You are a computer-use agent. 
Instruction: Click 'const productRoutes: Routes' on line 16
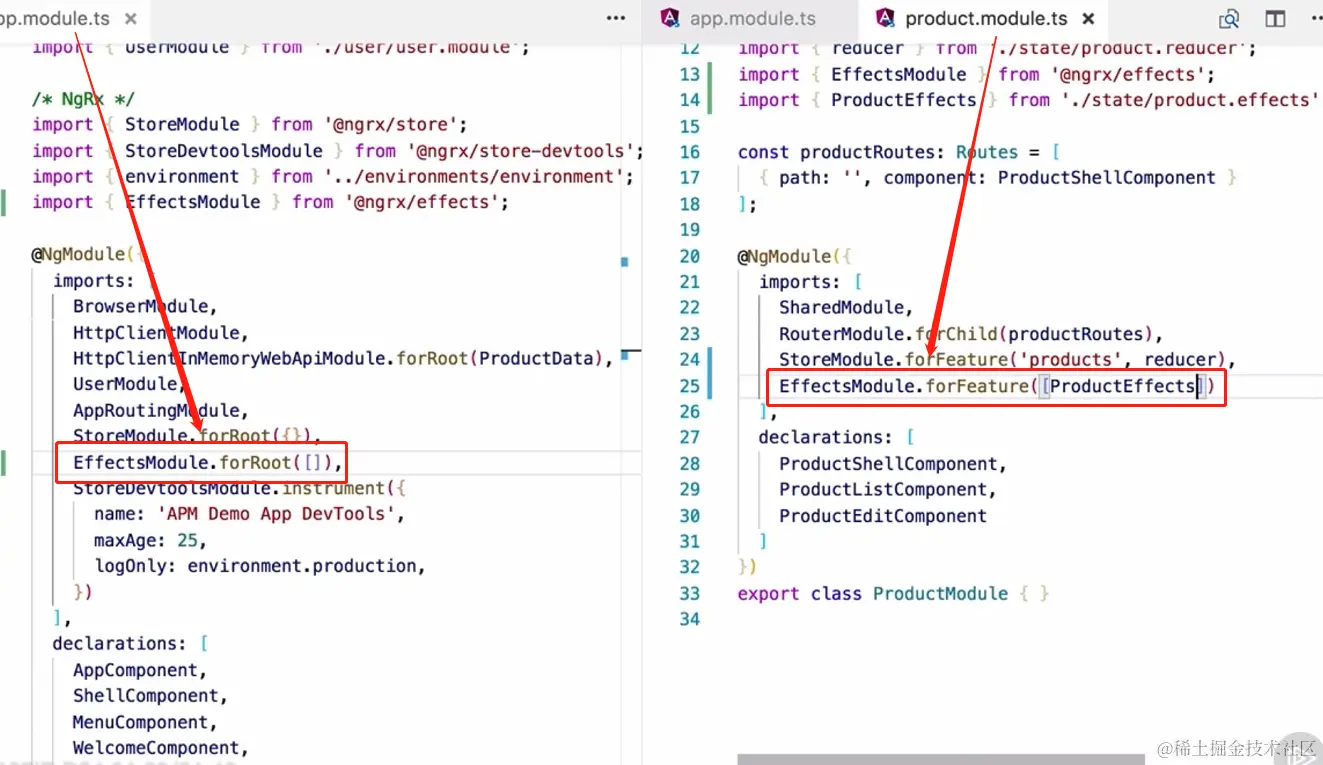[878, 153]
